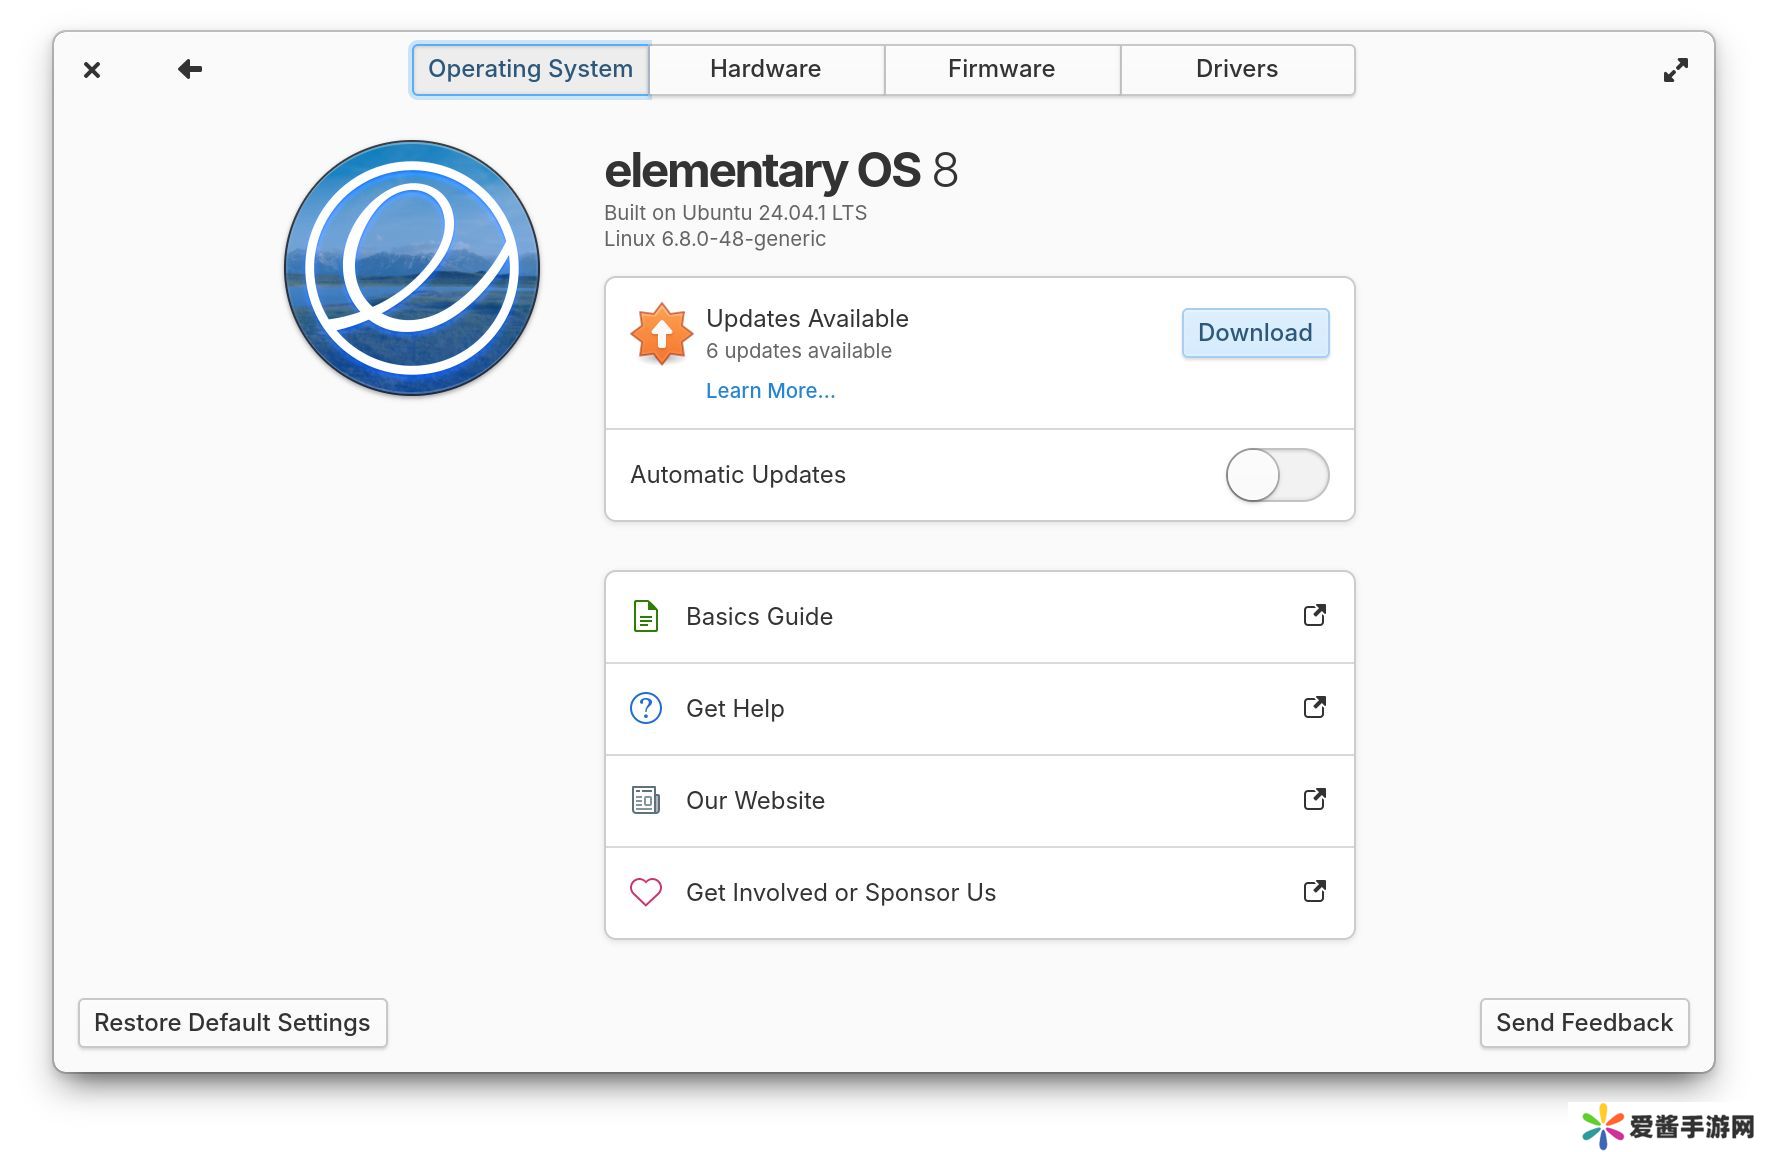Click the Our Website newspaper icon
The height and width of the screenshot is (1152, 1768).
click(x=646, y=800)
